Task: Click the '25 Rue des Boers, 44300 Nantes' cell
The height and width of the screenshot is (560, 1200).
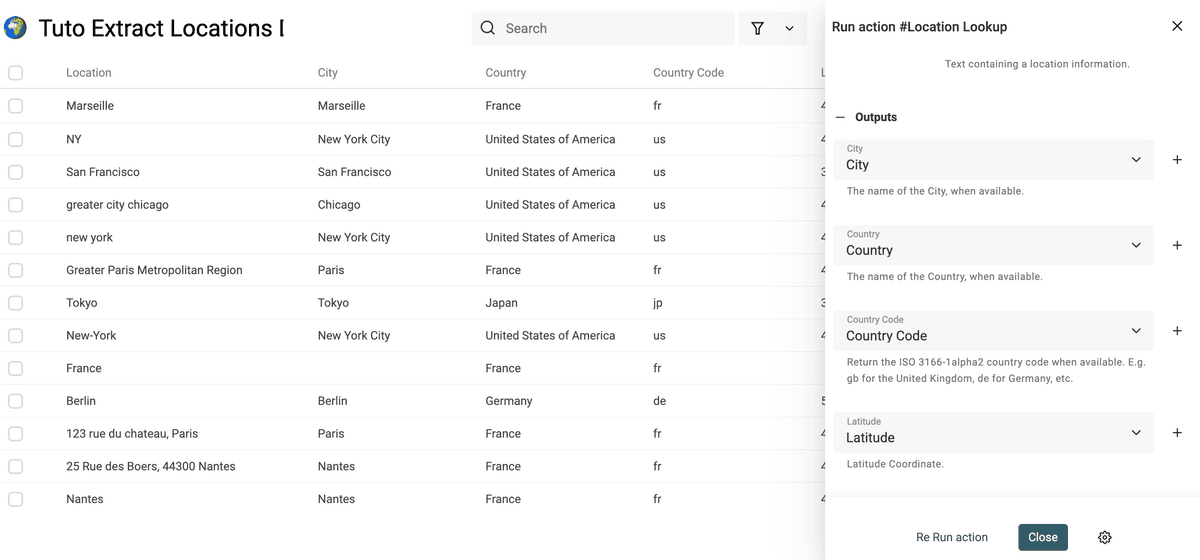Action: coord(152,466)
